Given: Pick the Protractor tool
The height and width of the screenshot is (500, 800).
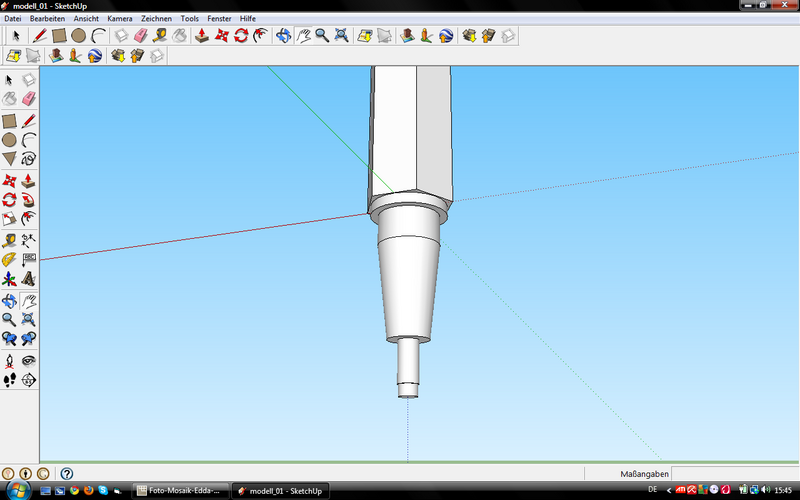Looking at the screenshot, I should (x=9, y=259).
